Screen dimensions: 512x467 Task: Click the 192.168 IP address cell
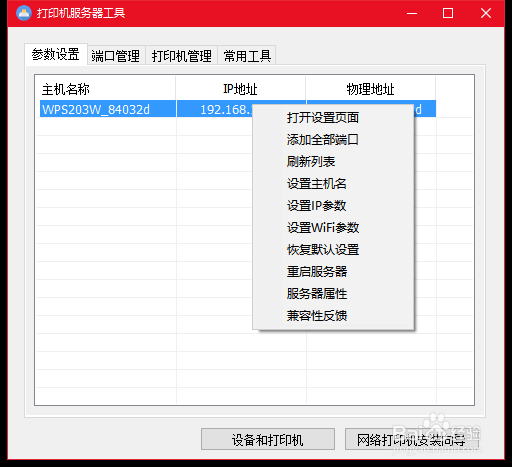pos(215,109)
